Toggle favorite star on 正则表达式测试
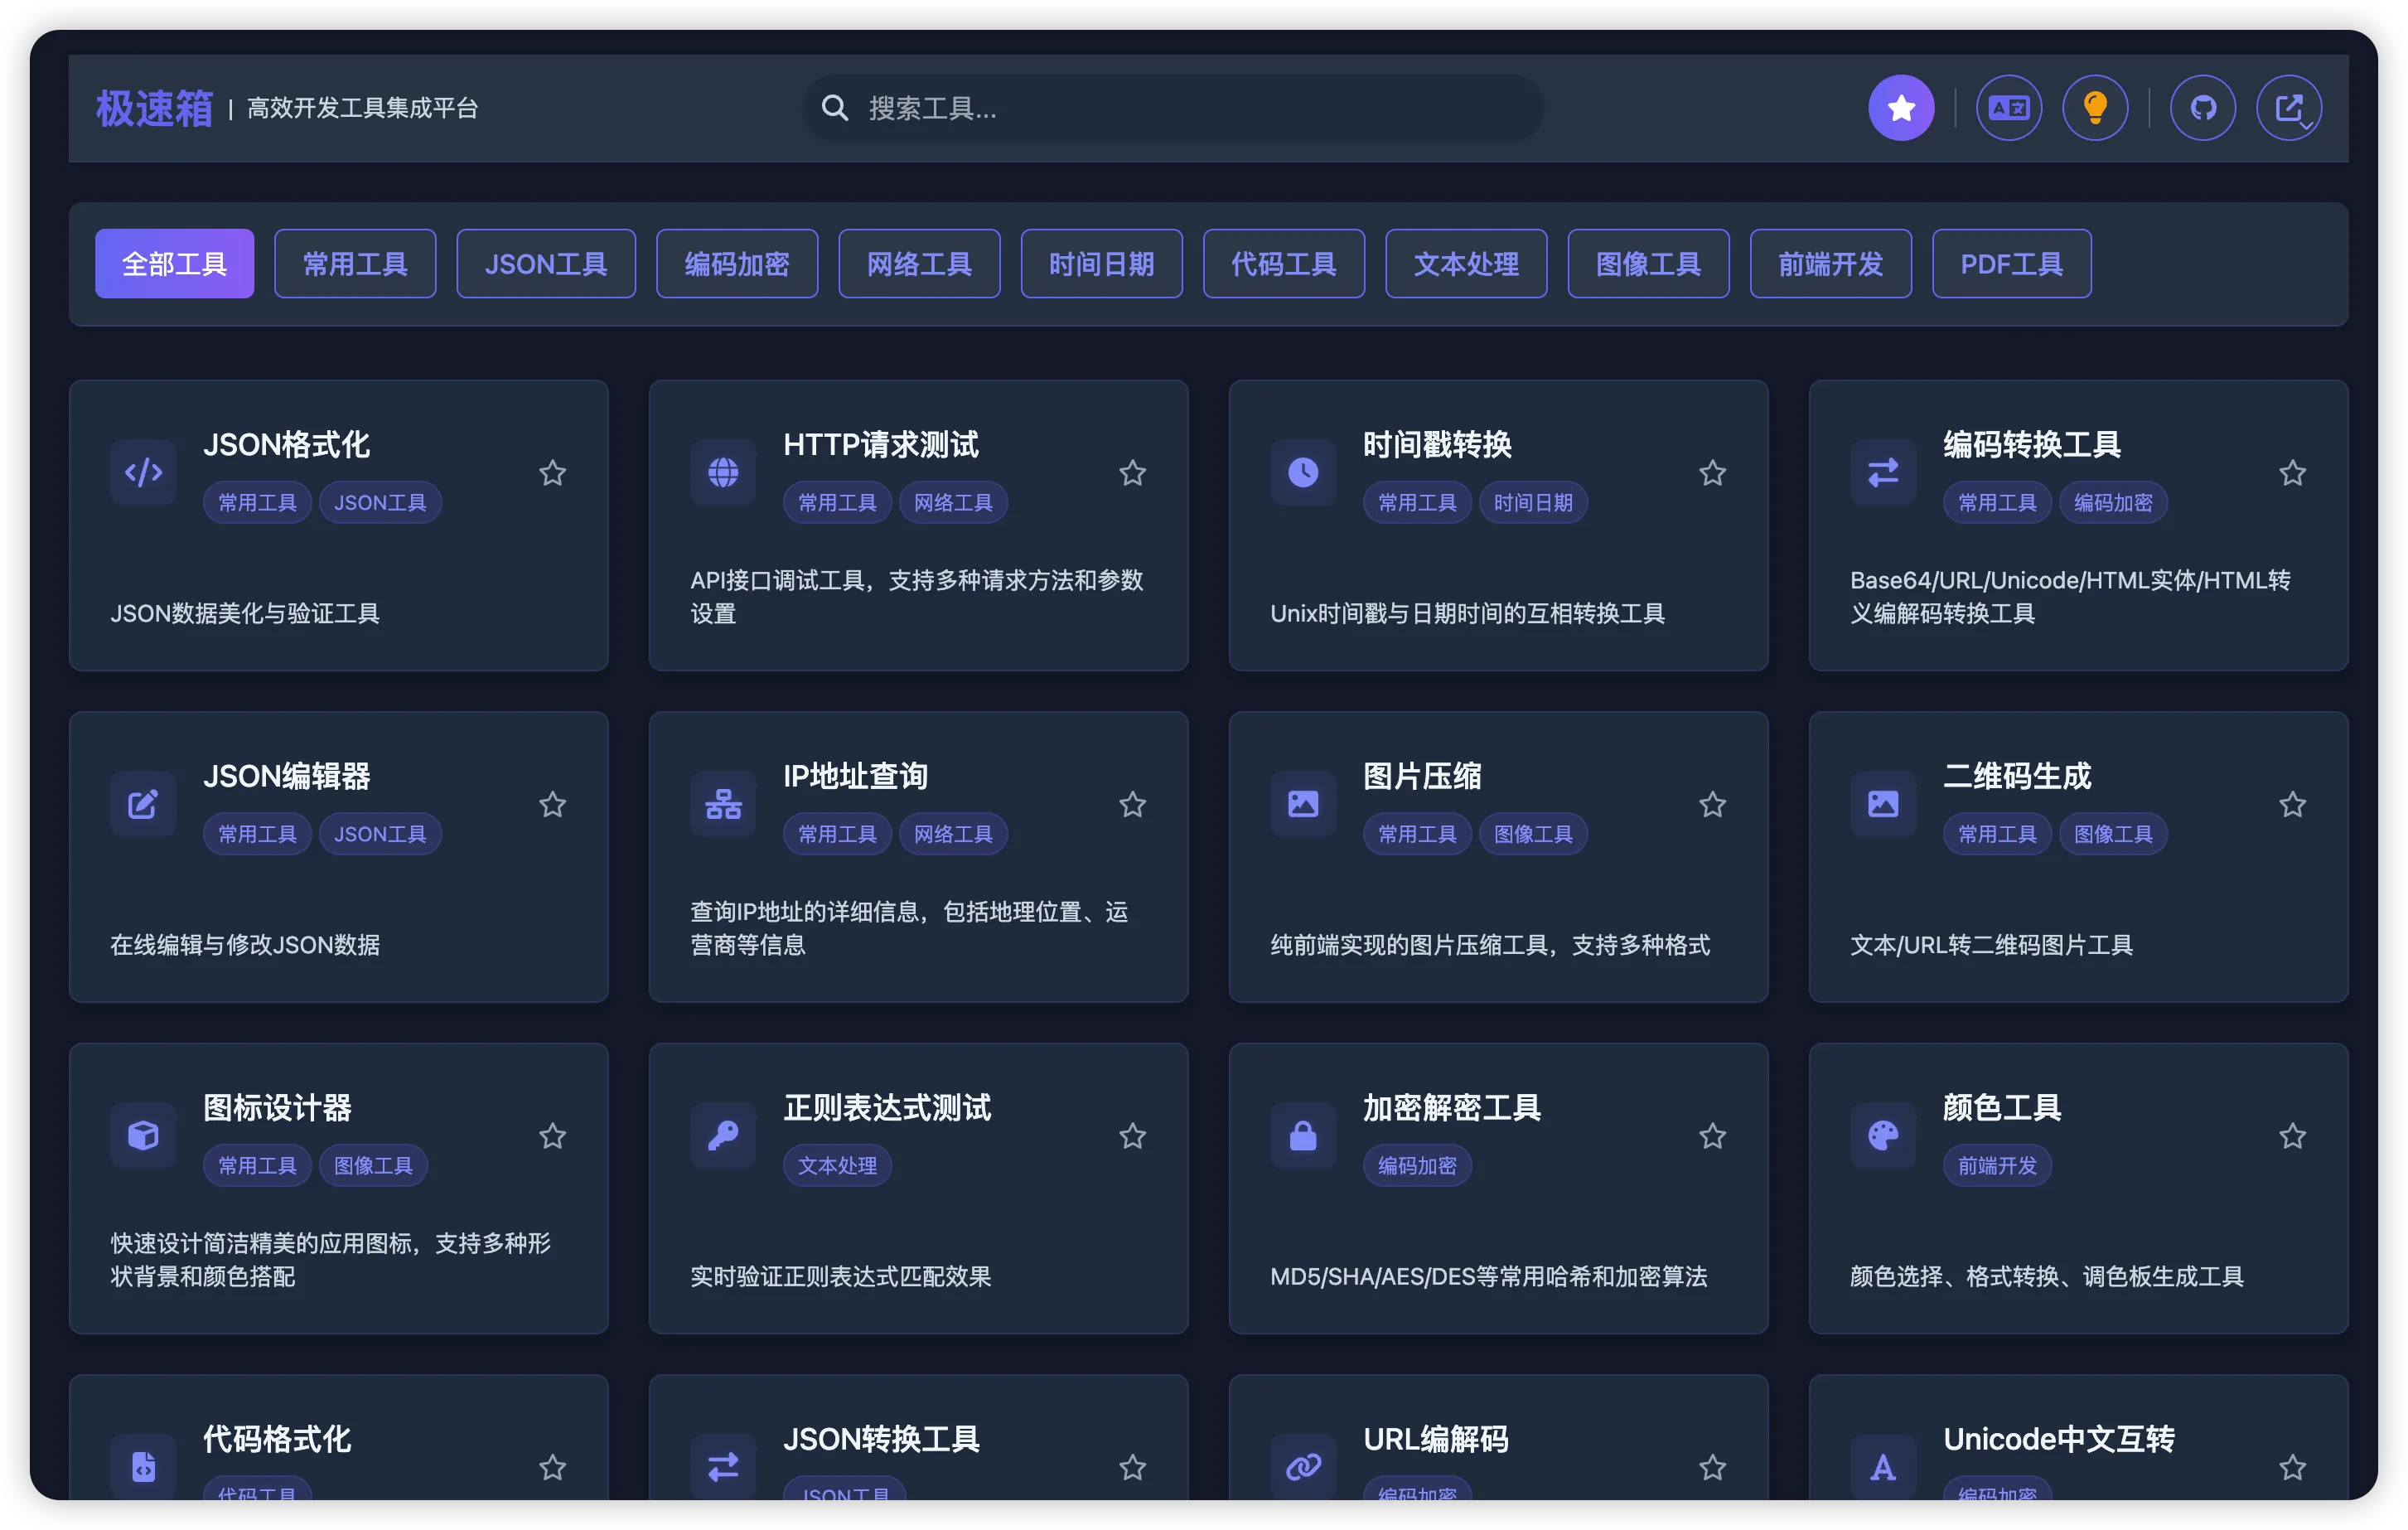Screen dimensions: 2408x1530 point(1133,1135)
